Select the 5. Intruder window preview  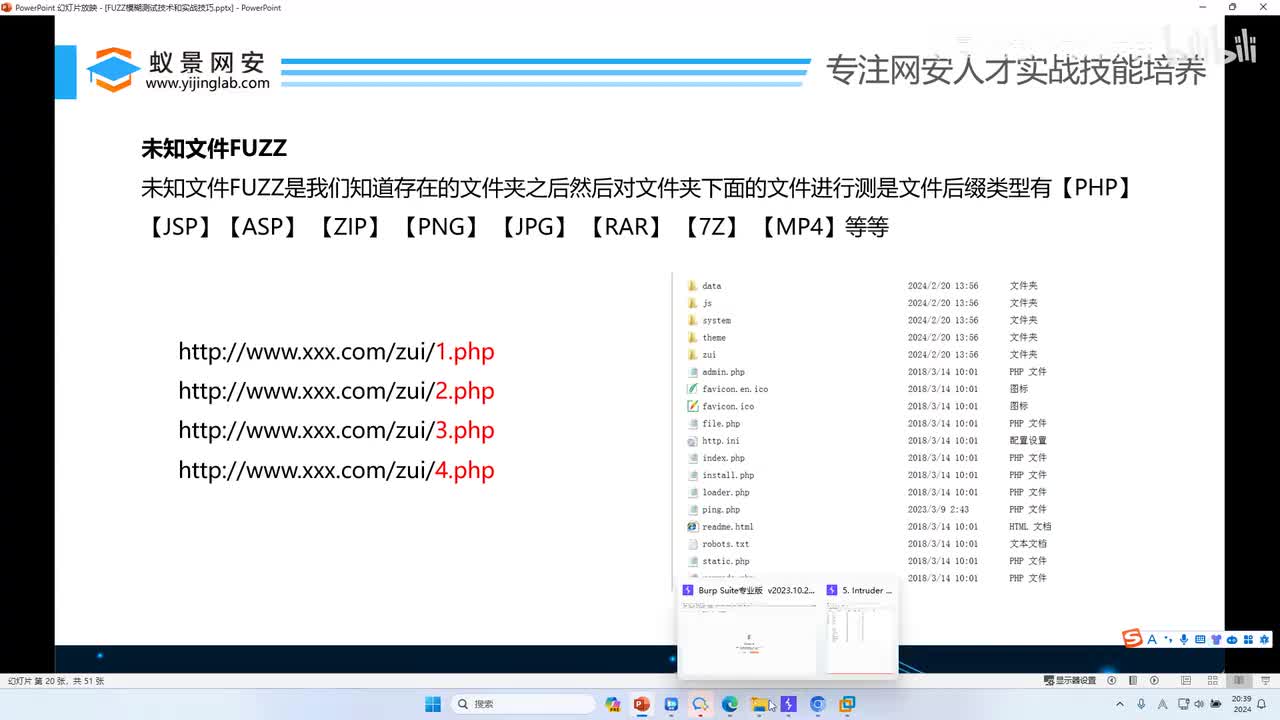[859, 629]
